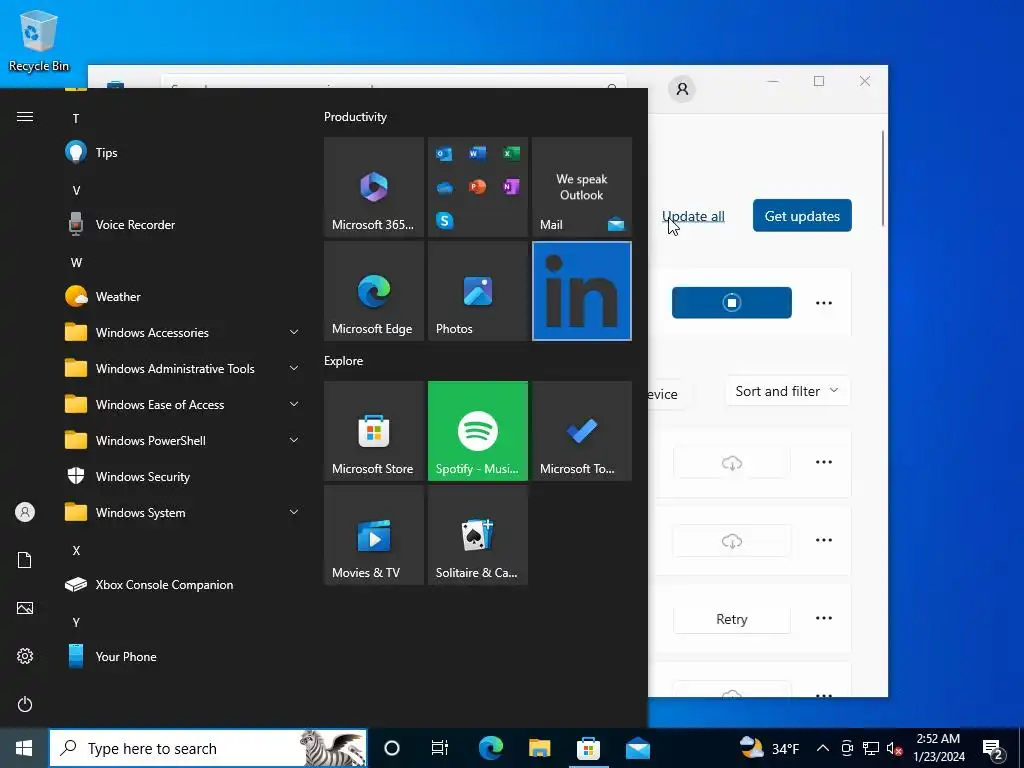Expand the Start menu hamburger button
The image size is (1024, 768).
click(x=25, y=117)
